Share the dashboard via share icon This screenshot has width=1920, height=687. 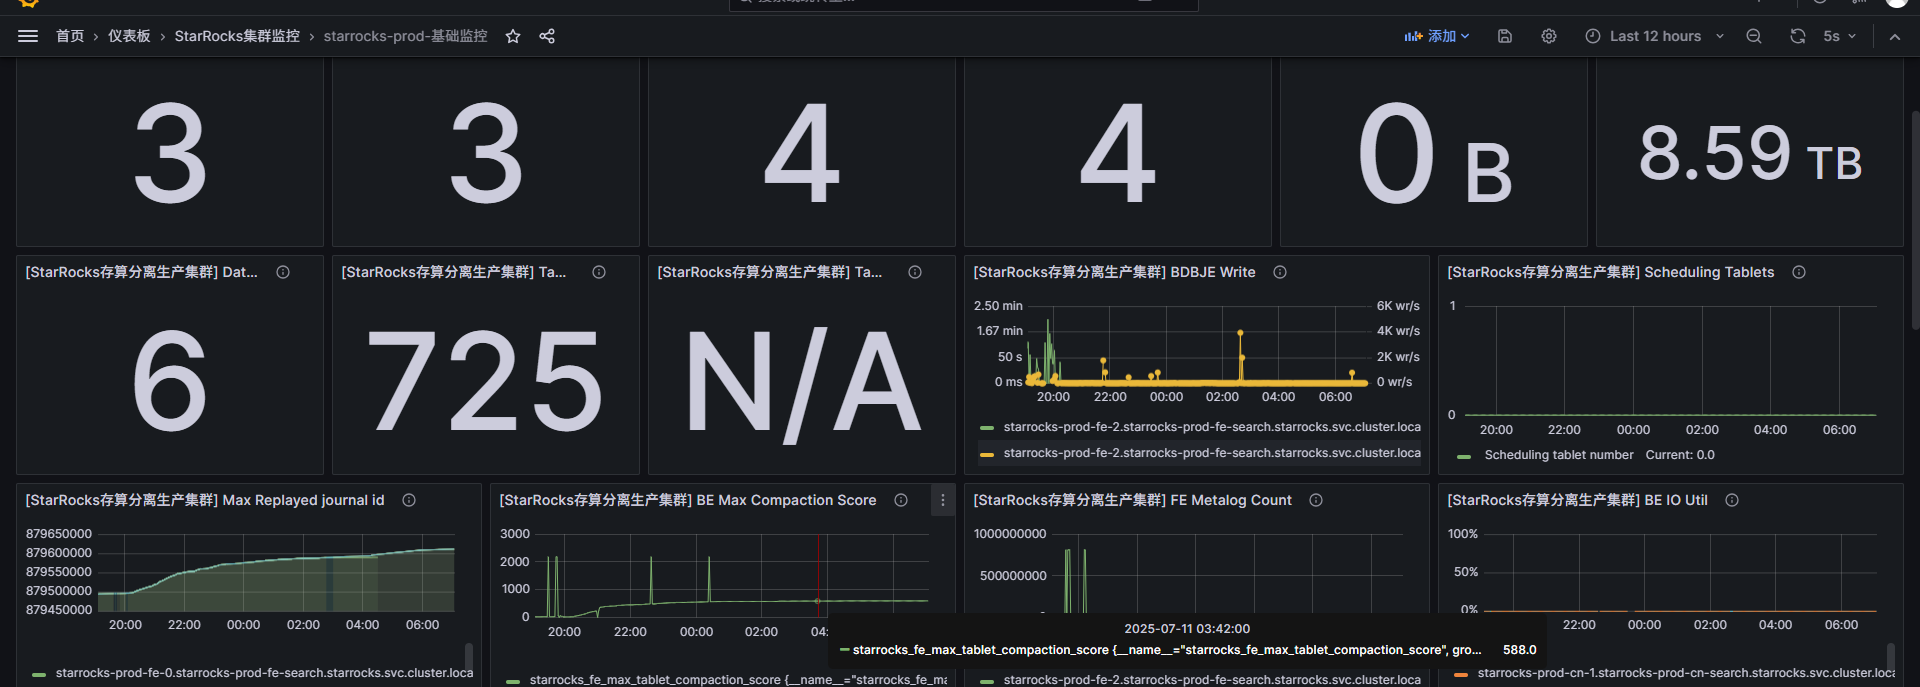pos(547,36)
